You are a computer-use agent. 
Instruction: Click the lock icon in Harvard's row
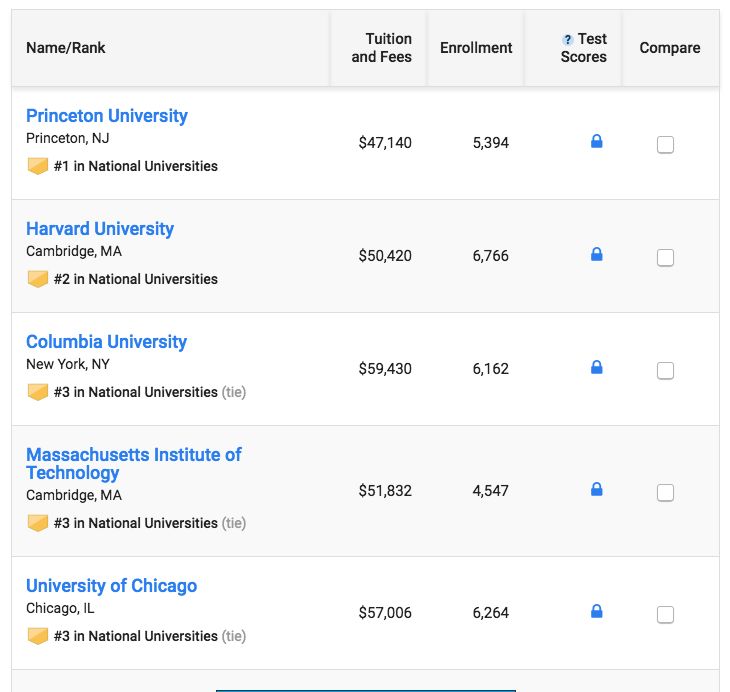[597, 255]
